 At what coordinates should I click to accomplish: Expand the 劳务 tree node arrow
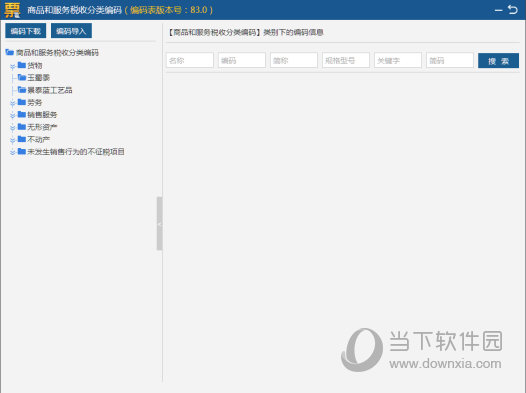point(12,103)
